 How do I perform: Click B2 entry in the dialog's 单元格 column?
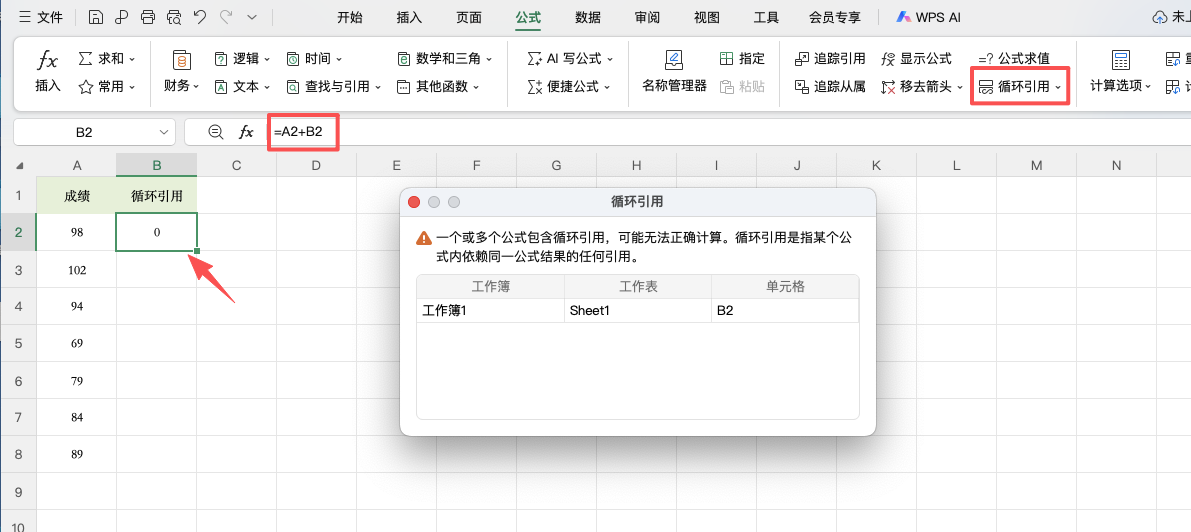coord(785,311)
